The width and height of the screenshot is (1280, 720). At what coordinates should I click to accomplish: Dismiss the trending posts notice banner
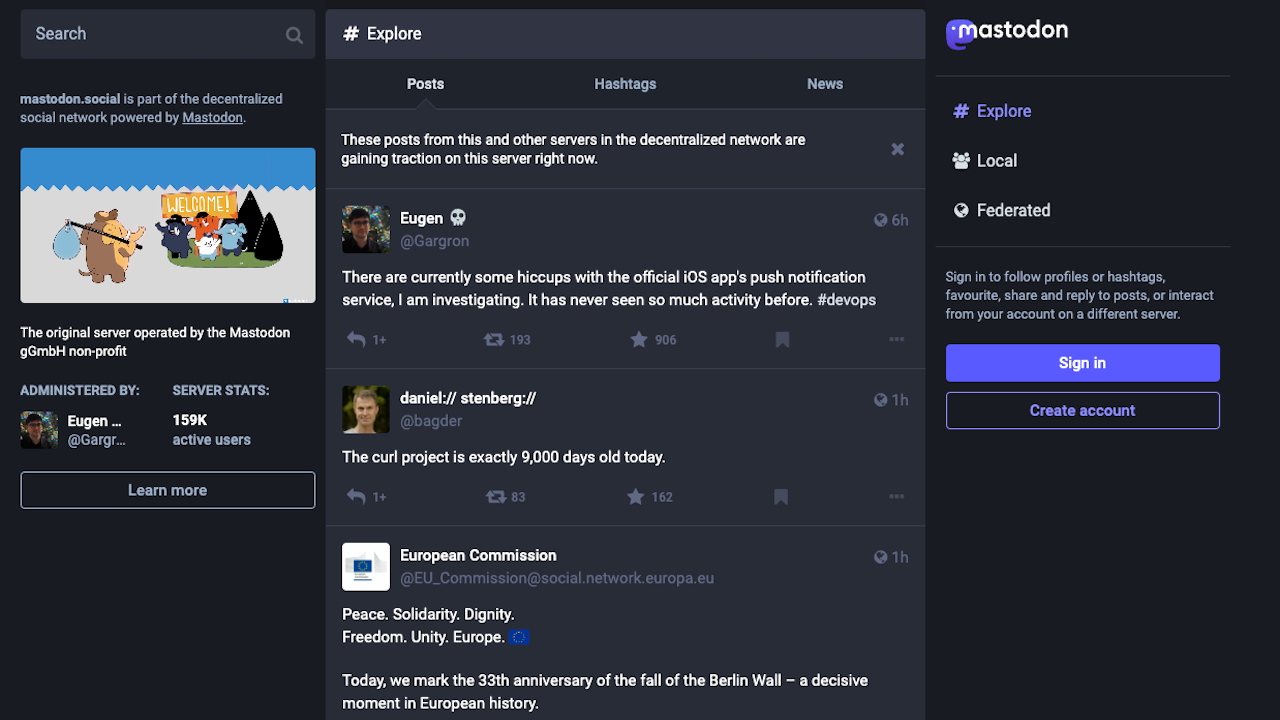pos(898,149)
